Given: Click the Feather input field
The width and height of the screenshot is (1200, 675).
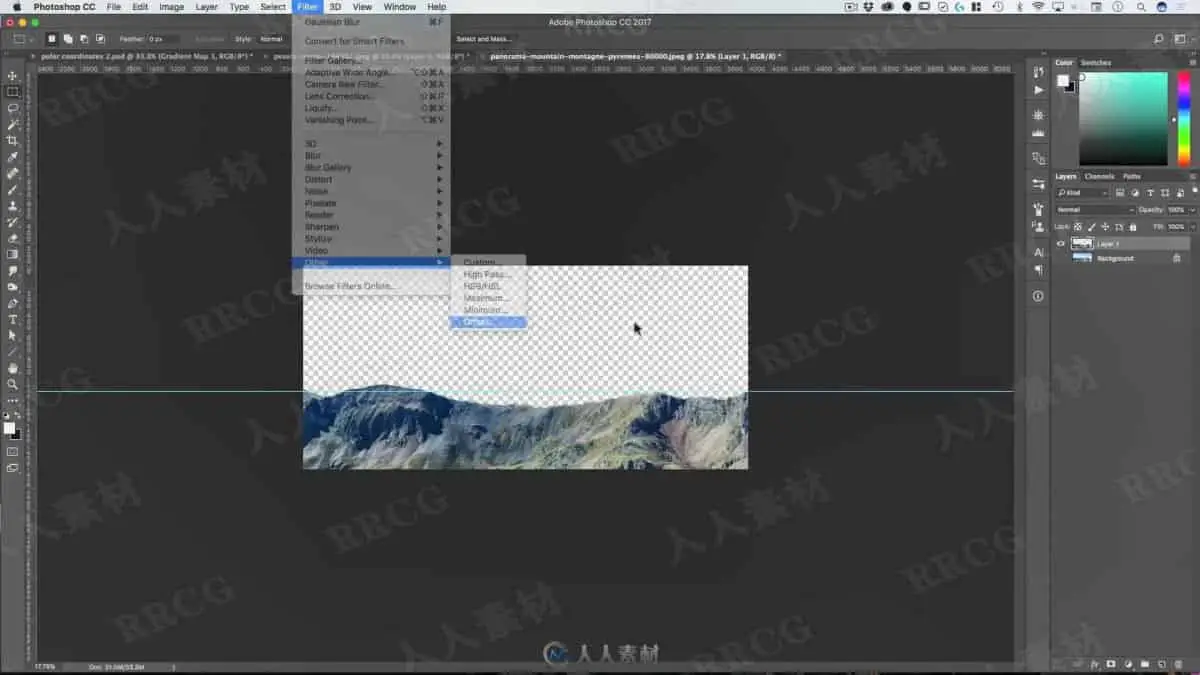Looking at the screenshot, I should [x=164, y=39].
